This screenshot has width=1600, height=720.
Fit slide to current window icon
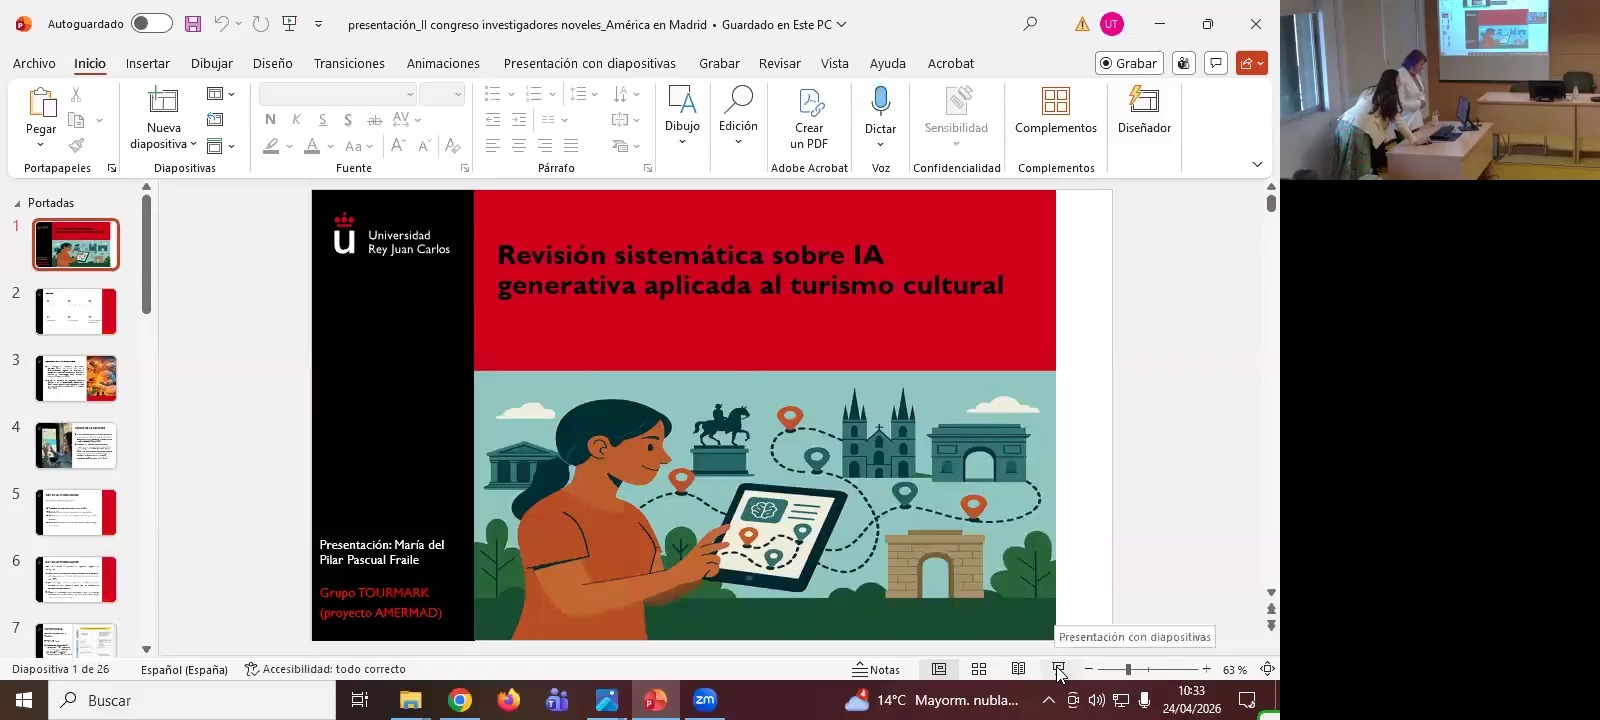tap(1267, 669)
